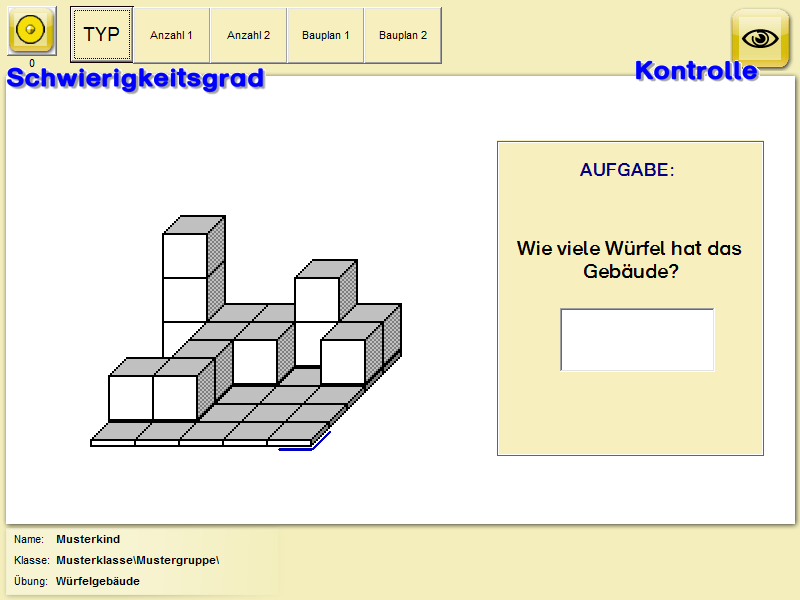Click the Klasse value Musterklasse\Mustergruppe
Viewport: 800px width, 600px height.
[137, 560]
